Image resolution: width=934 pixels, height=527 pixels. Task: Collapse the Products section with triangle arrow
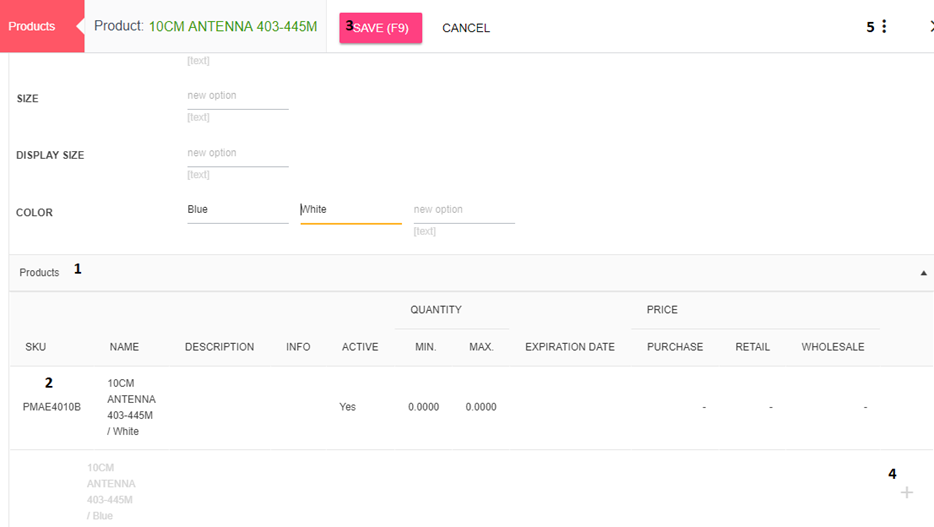point(922,273)
